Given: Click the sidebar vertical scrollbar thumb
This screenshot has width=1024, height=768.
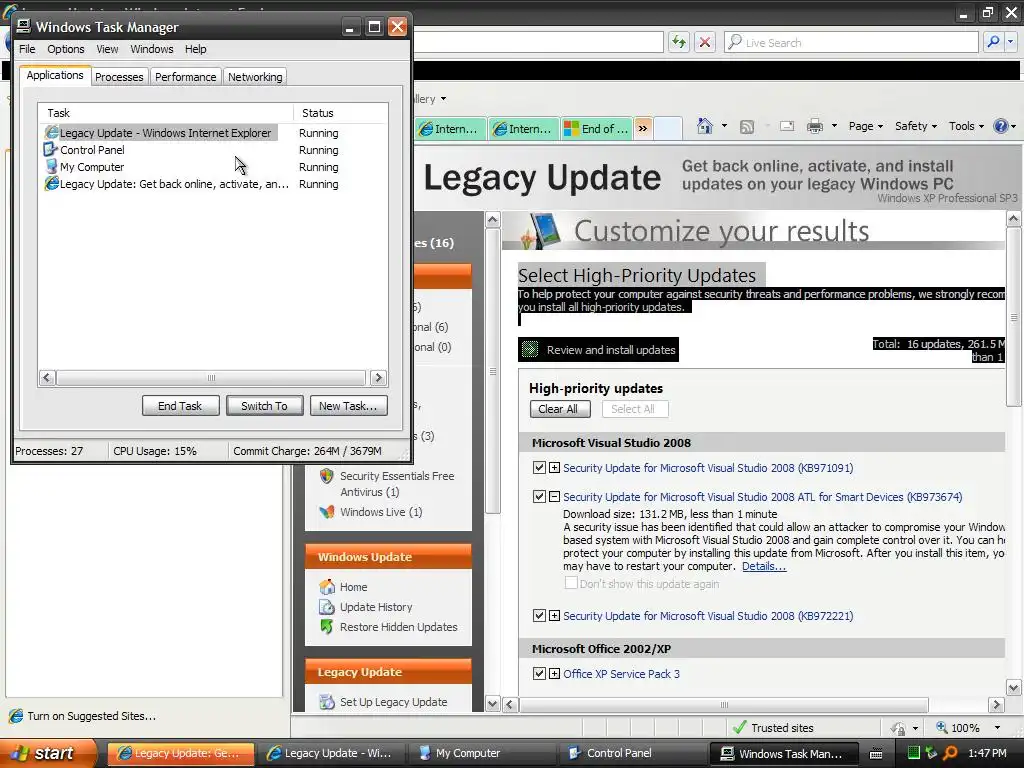Looking at the screenshot, I should point(493,371).
